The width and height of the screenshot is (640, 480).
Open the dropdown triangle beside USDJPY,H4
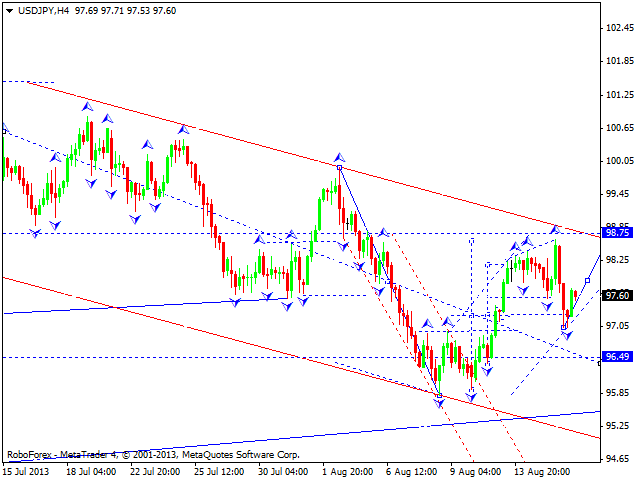(9, 11)
